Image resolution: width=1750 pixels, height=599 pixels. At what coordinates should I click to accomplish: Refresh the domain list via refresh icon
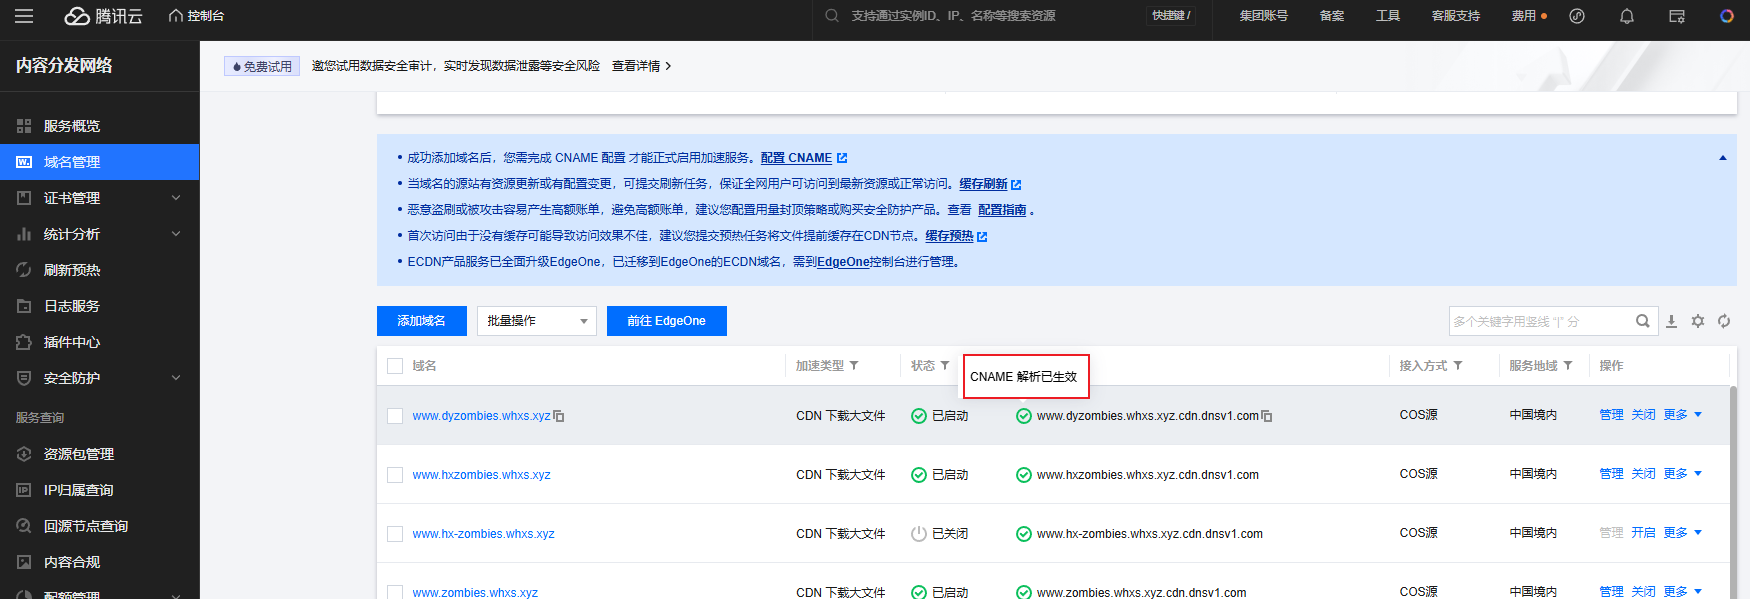1724,321
